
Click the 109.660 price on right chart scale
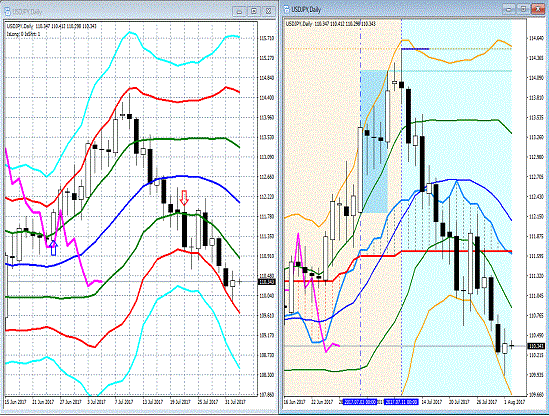click(535, 394)
